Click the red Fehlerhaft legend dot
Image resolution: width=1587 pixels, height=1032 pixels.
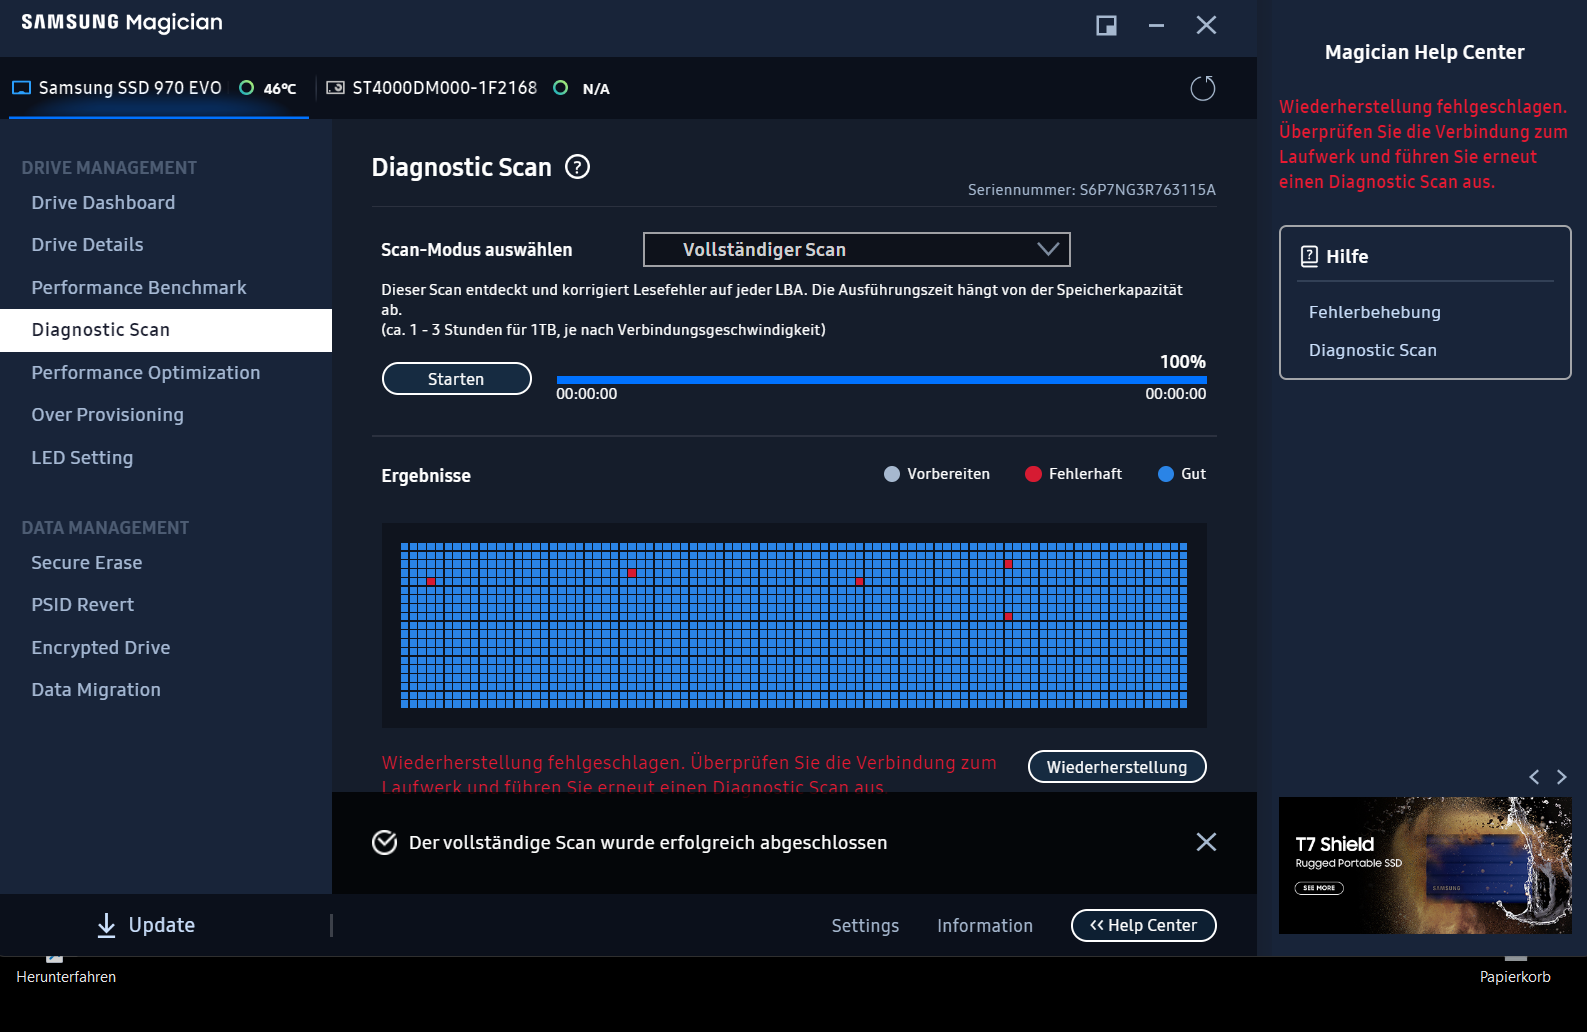(1033, 474)
